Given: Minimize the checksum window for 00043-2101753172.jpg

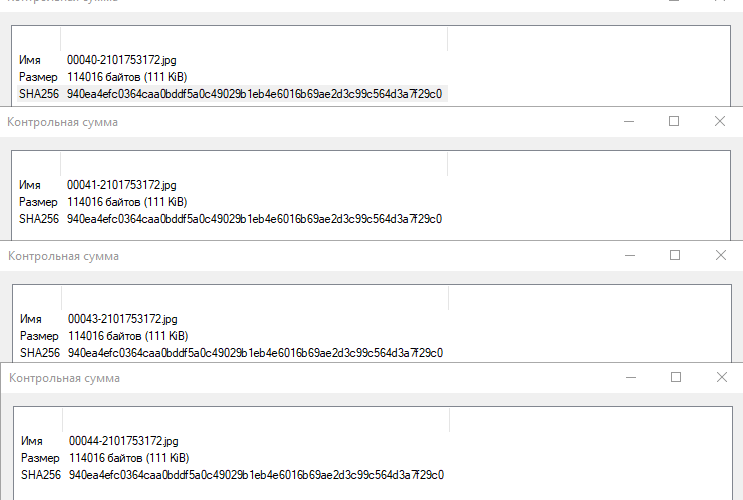Looking at the screenshot, I should point(630,255).
